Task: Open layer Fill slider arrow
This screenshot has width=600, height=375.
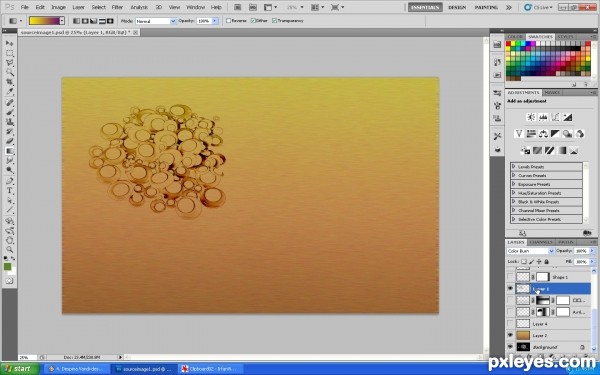Action: pos(593,262)
